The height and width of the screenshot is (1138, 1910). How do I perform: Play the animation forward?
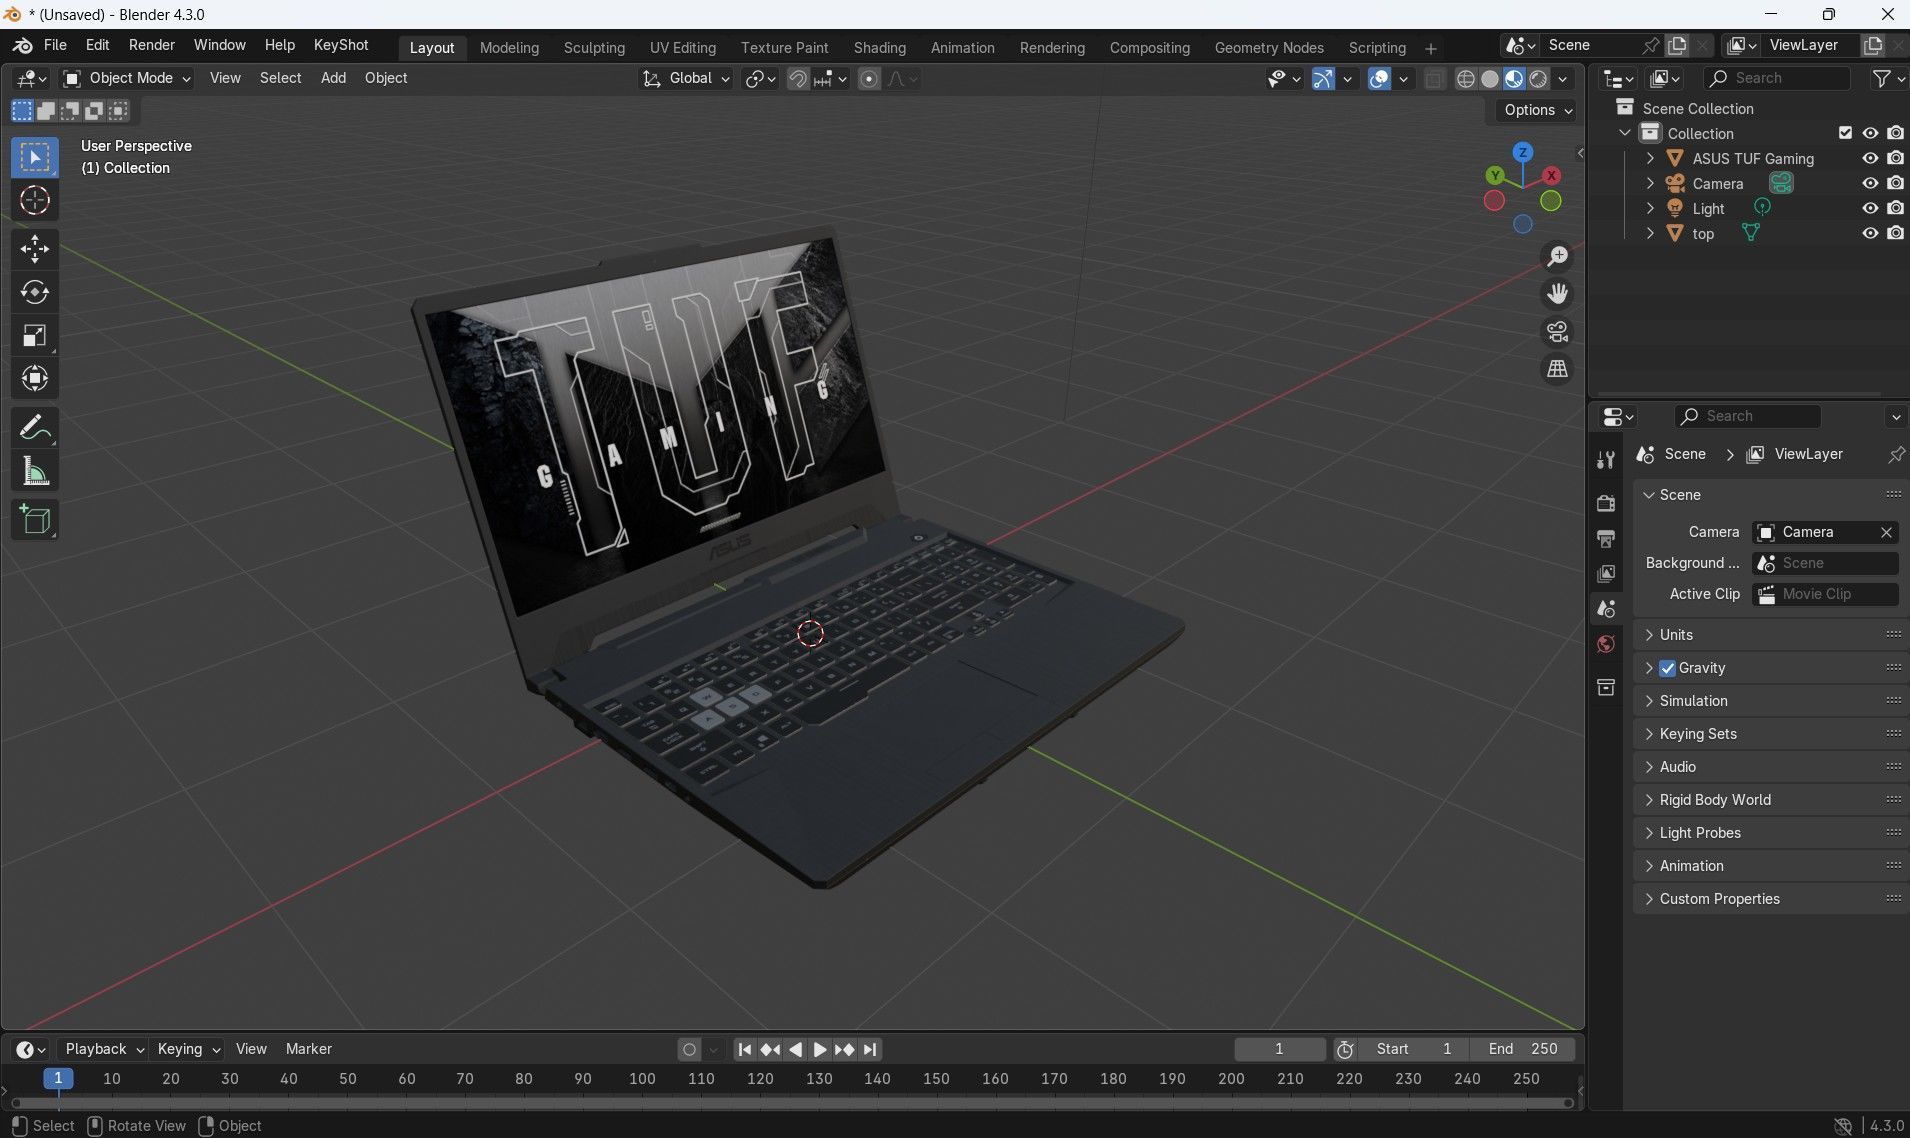point(820,1049)
